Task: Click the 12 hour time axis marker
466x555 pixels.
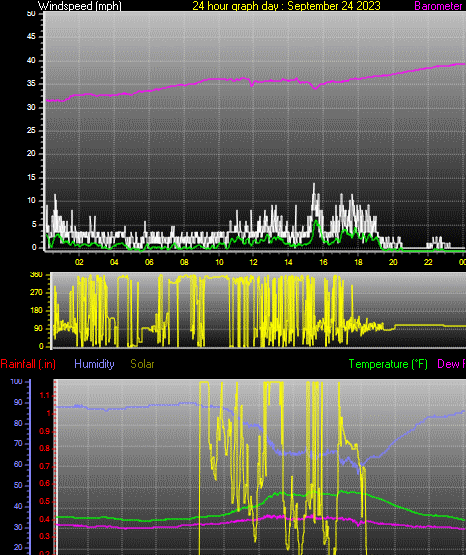Action: click(253, 262)
